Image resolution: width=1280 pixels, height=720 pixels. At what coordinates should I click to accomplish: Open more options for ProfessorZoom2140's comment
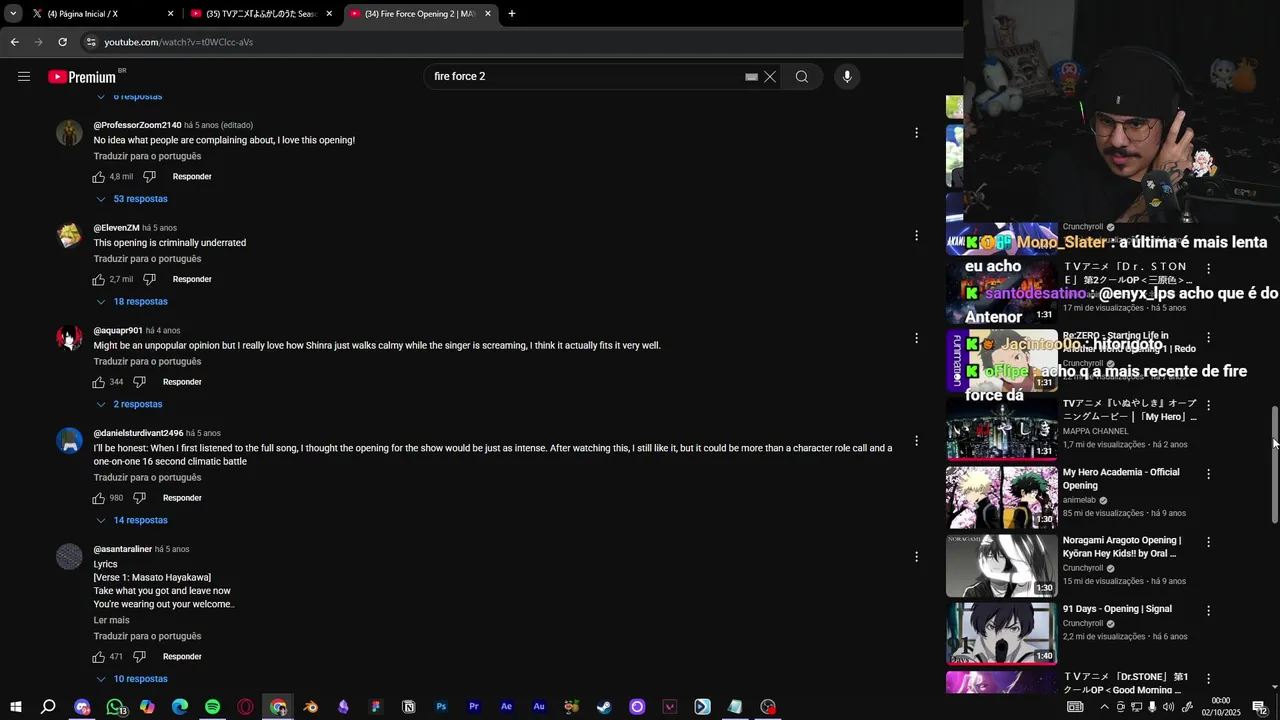click(916, 133)
